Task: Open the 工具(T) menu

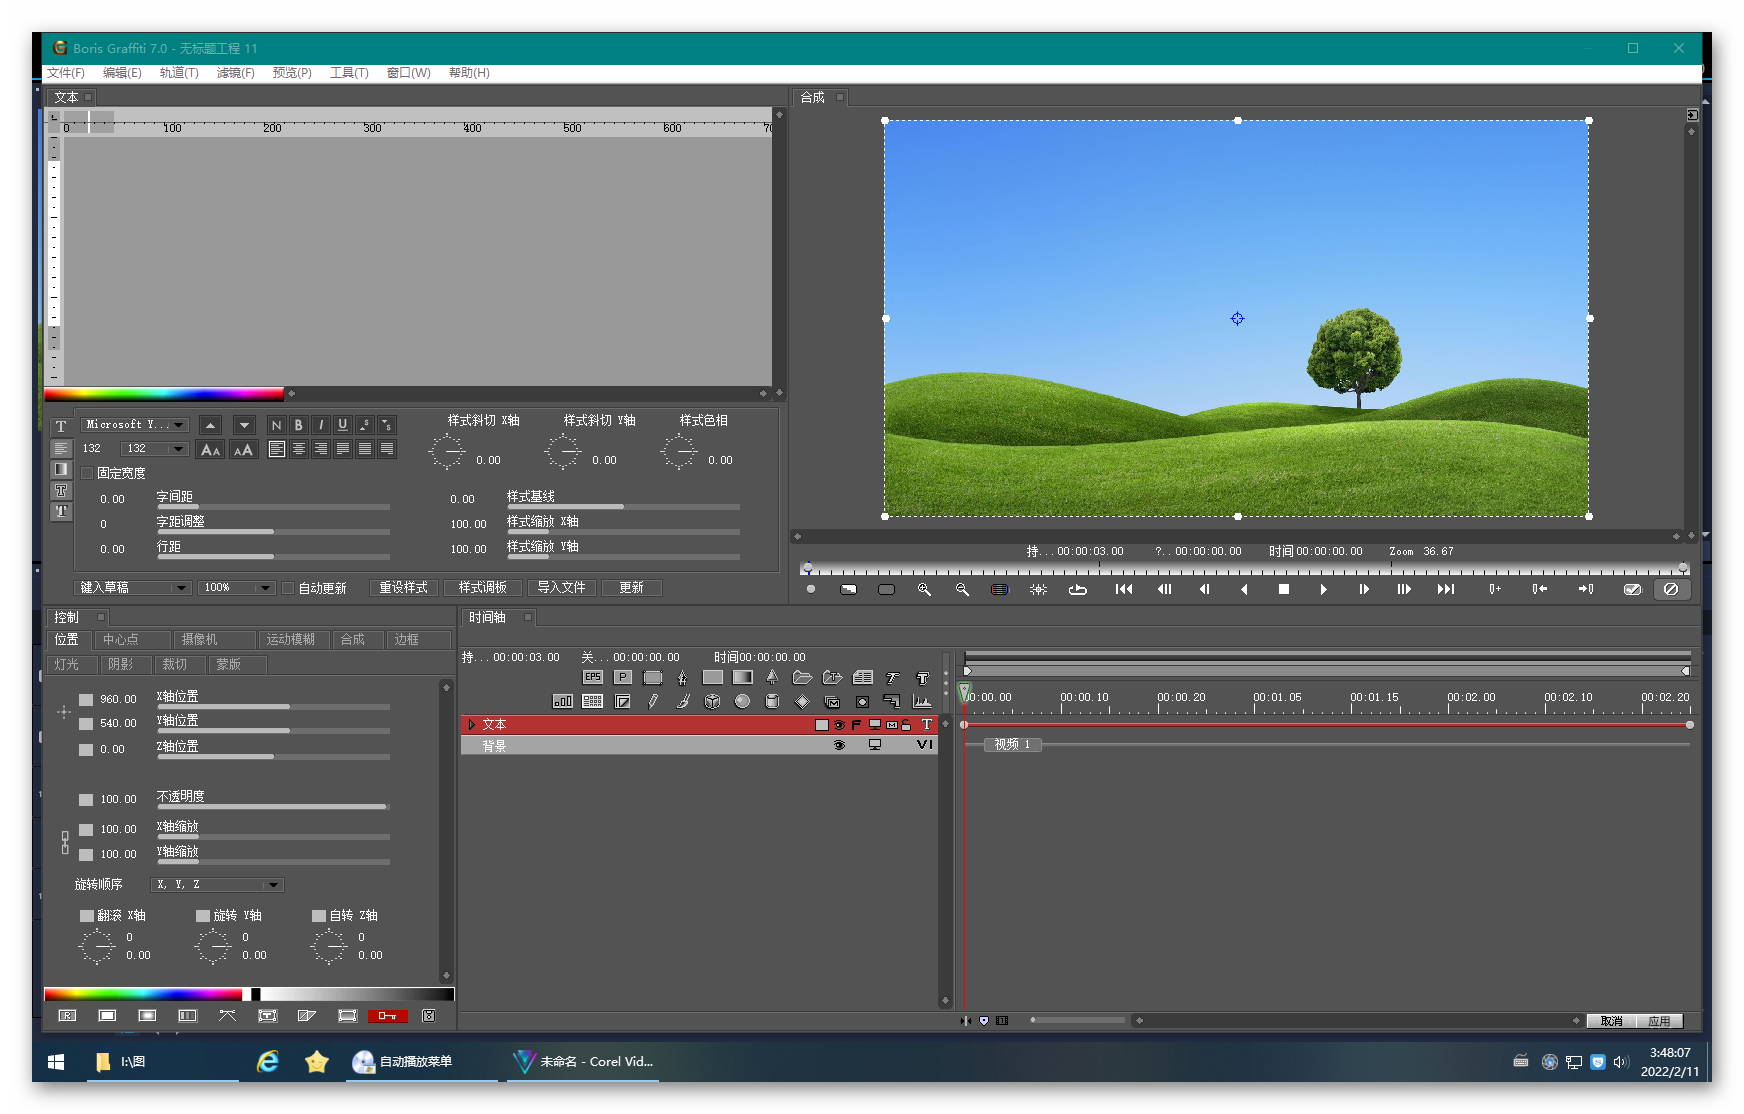Action: (x=349, y=73)
